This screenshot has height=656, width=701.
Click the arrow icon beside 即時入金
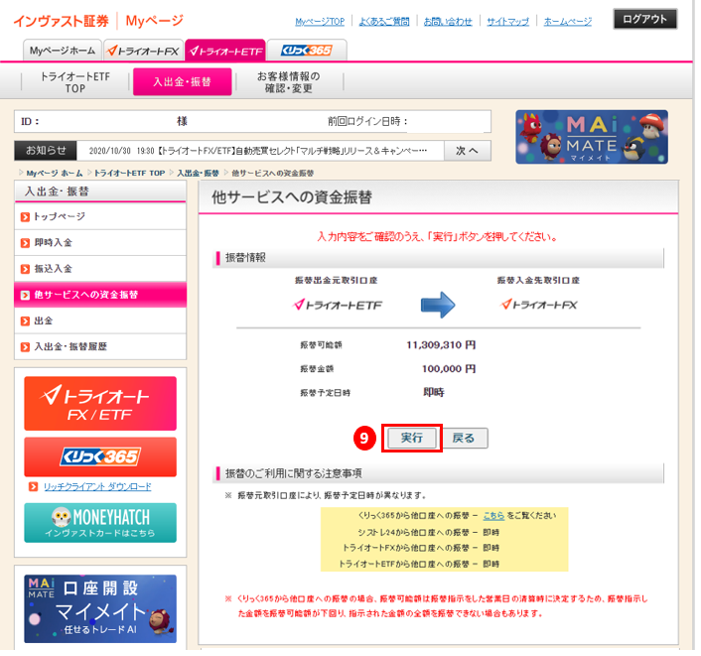(25, 243)
